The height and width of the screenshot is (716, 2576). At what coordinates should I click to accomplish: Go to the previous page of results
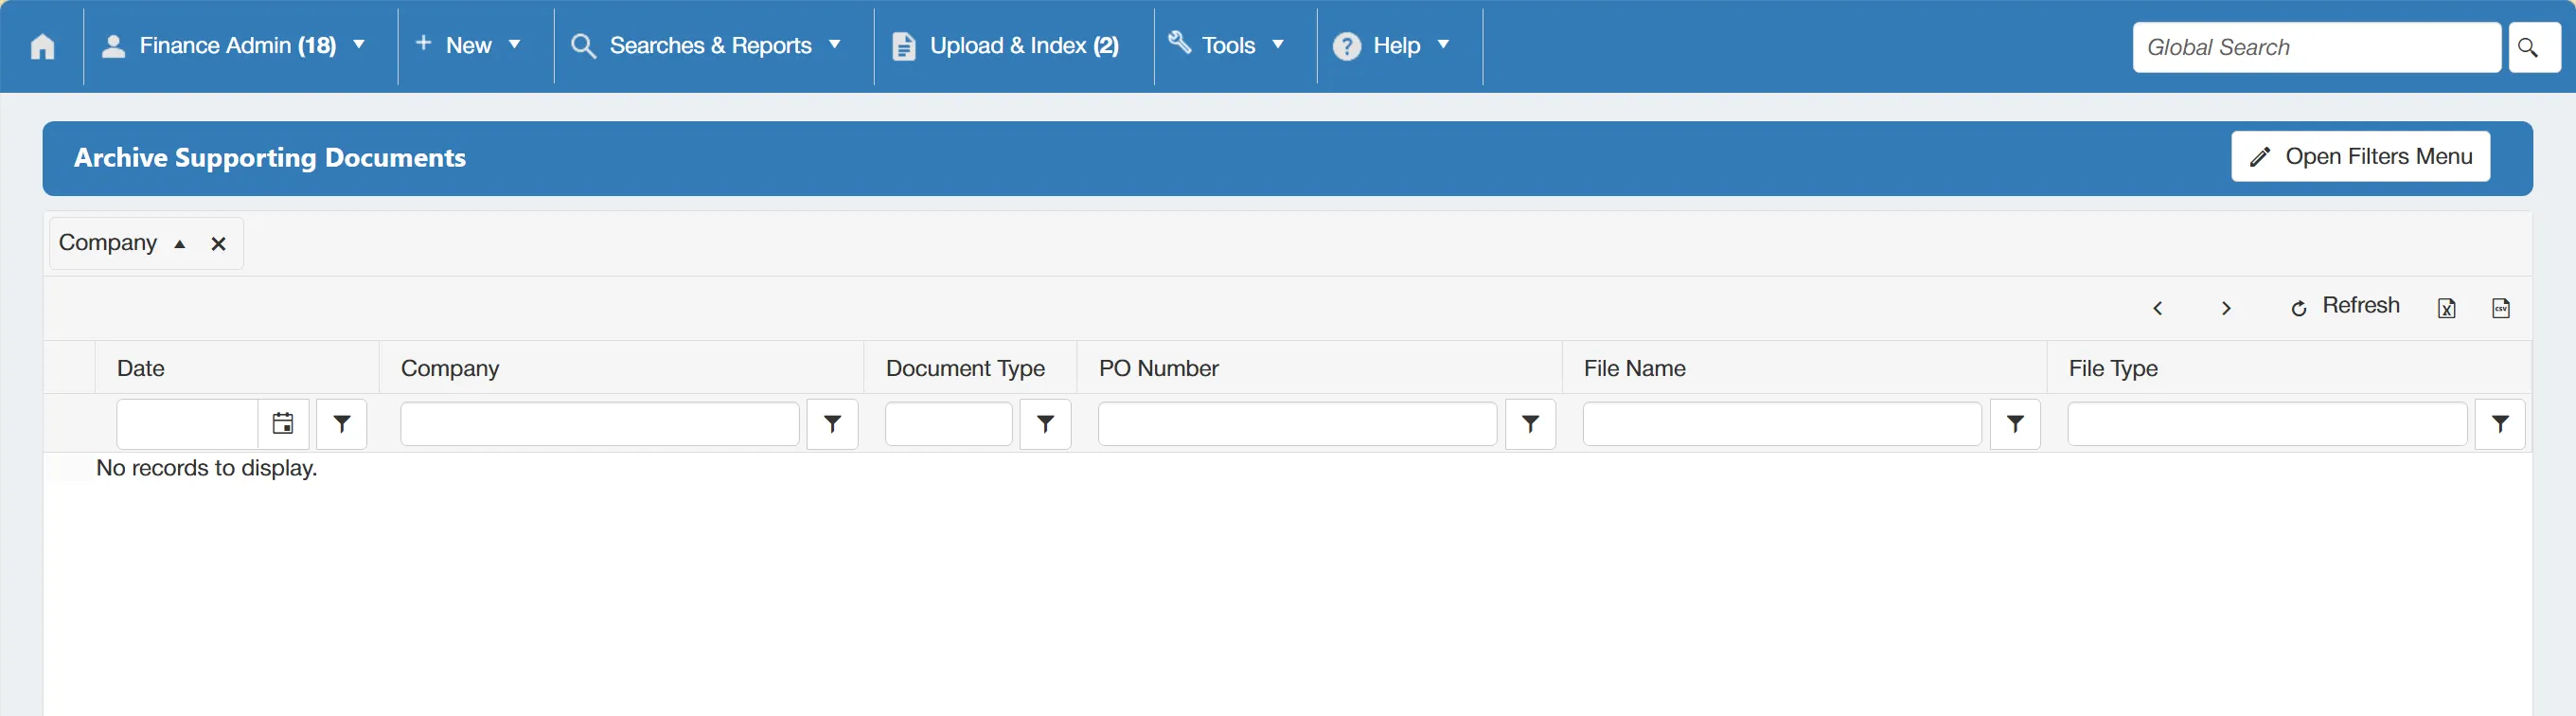pos(2157,308)
